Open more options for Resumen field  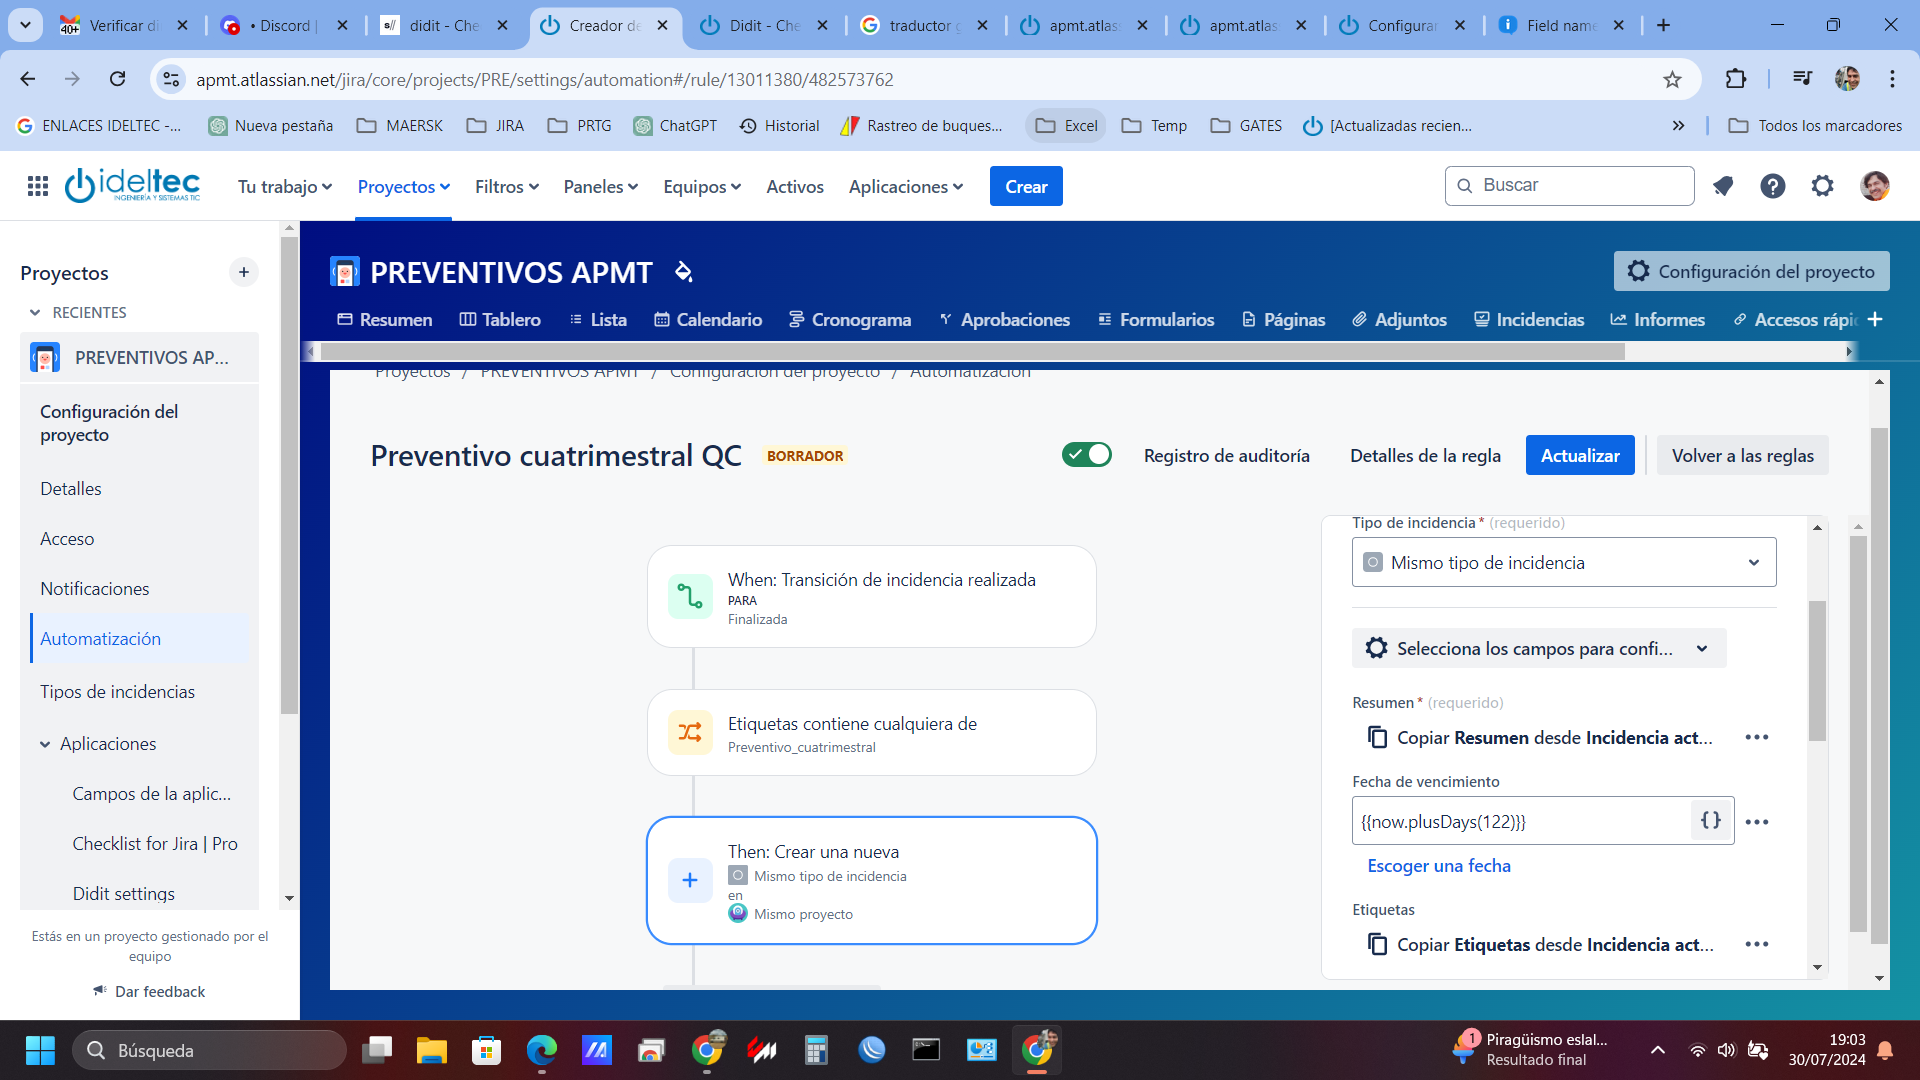(x=1757, y=737)
